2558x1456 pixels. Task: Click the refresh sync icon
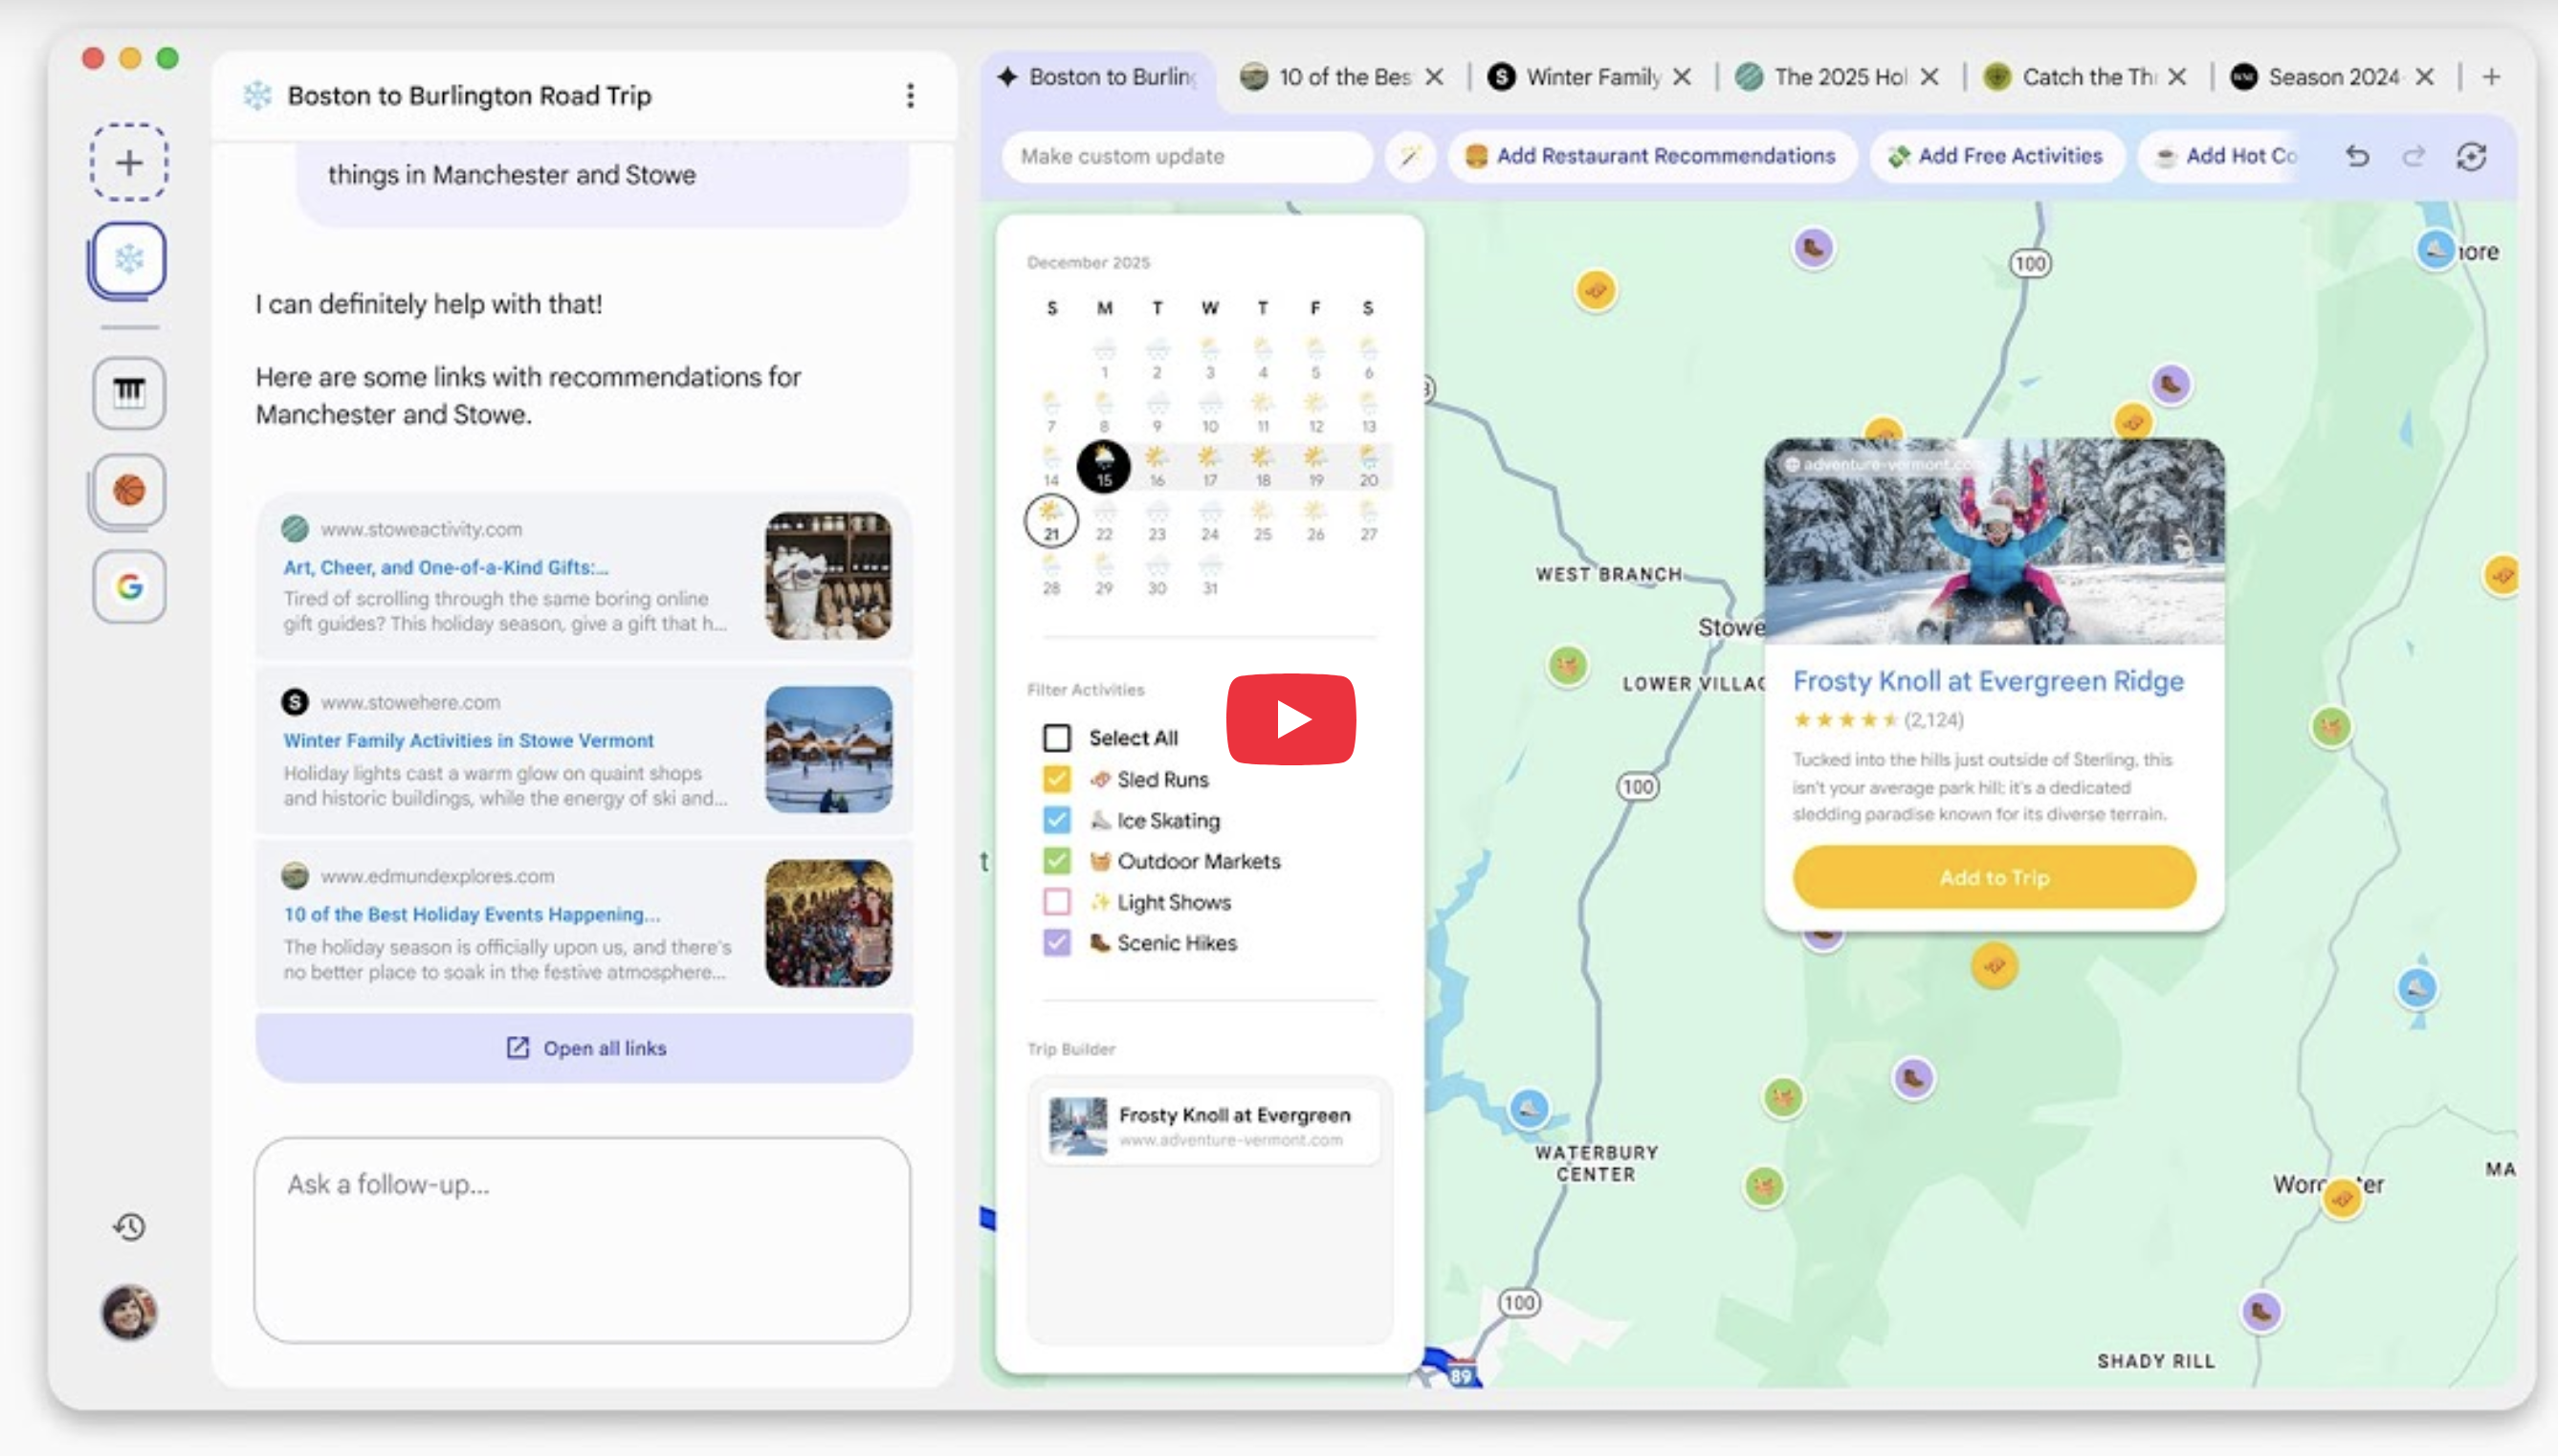point(2471,156)
